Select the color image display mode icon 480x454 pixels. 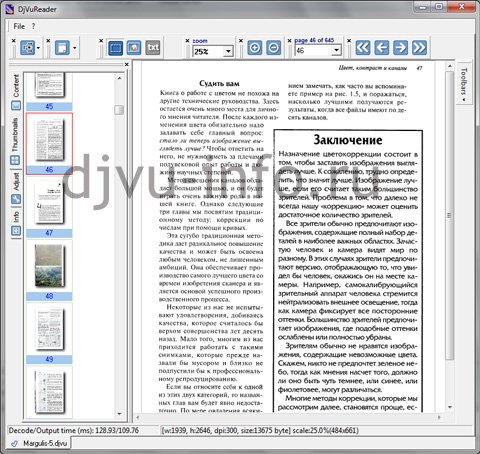[x=134, y=48]
